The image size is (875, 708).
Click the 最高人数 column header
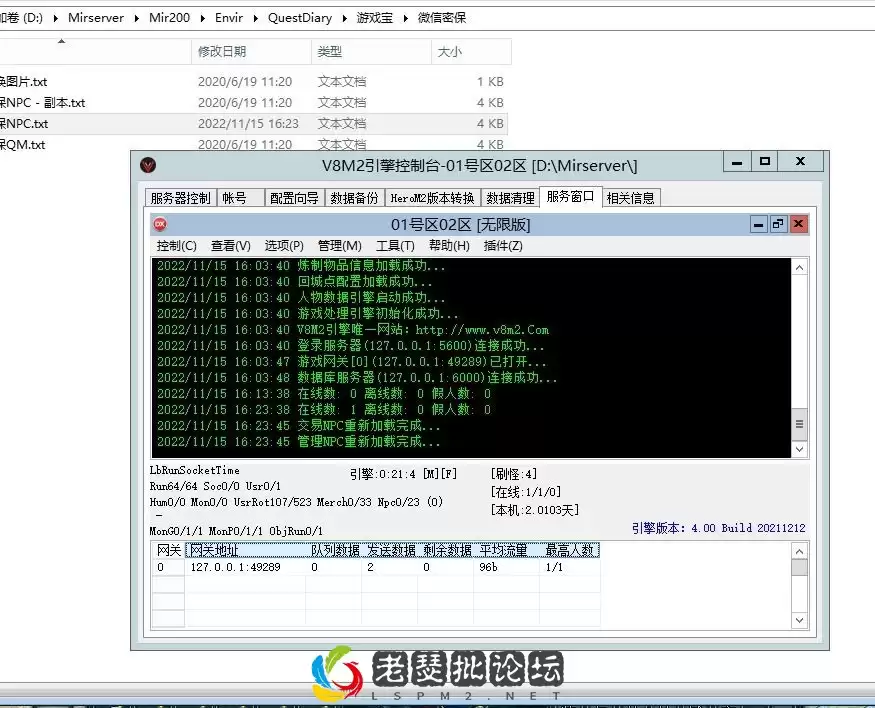point(570,550)
